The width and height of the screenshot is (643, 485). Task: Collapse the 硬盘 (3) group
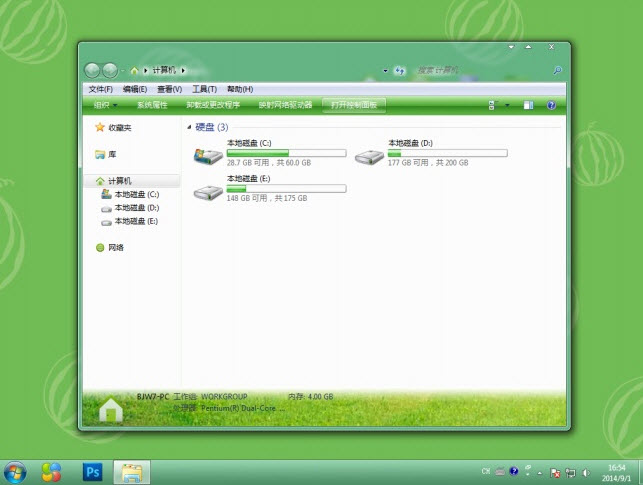coord(189,127)
